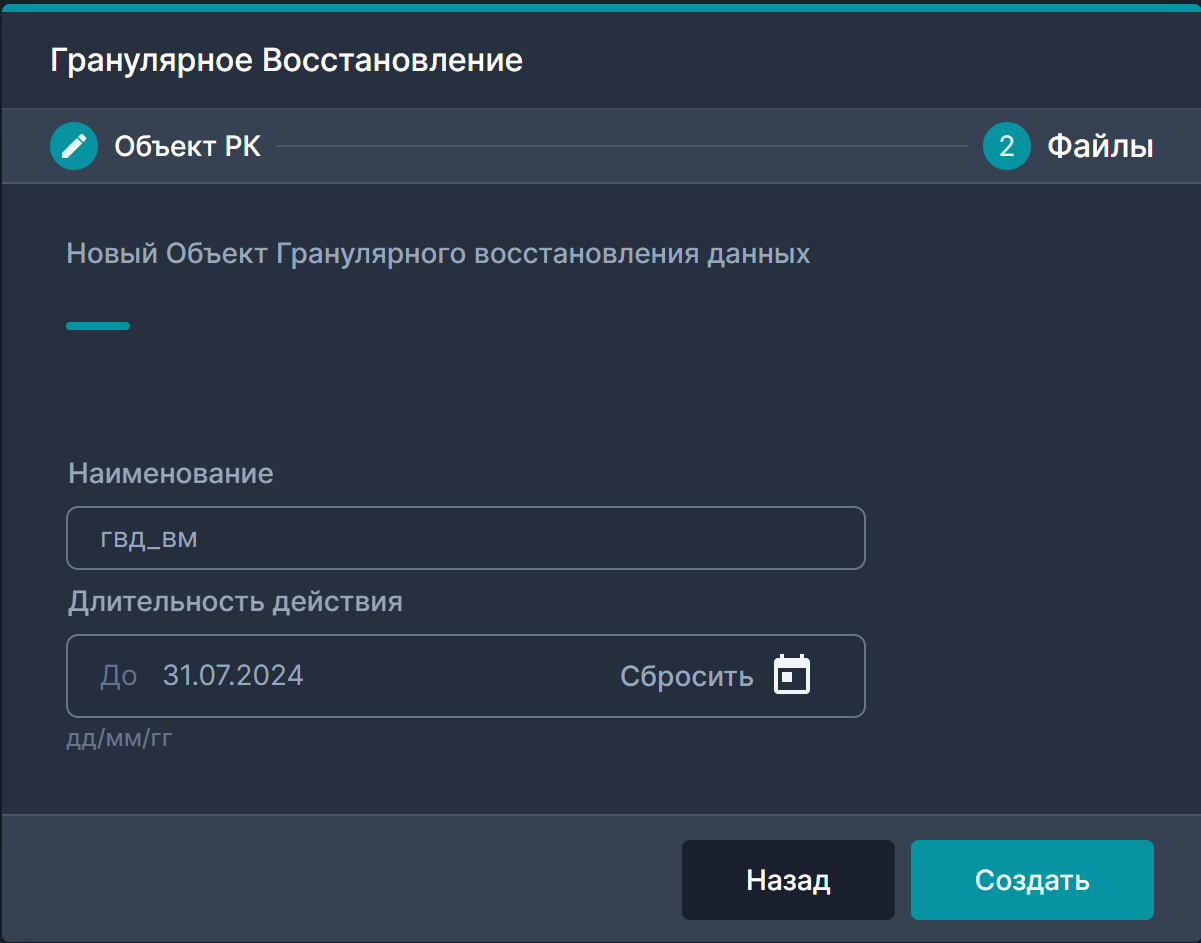Click the Сбросить link to reset date
Image resolution: width=1201 pixels, height=943 pixels.
coord(686,675)
